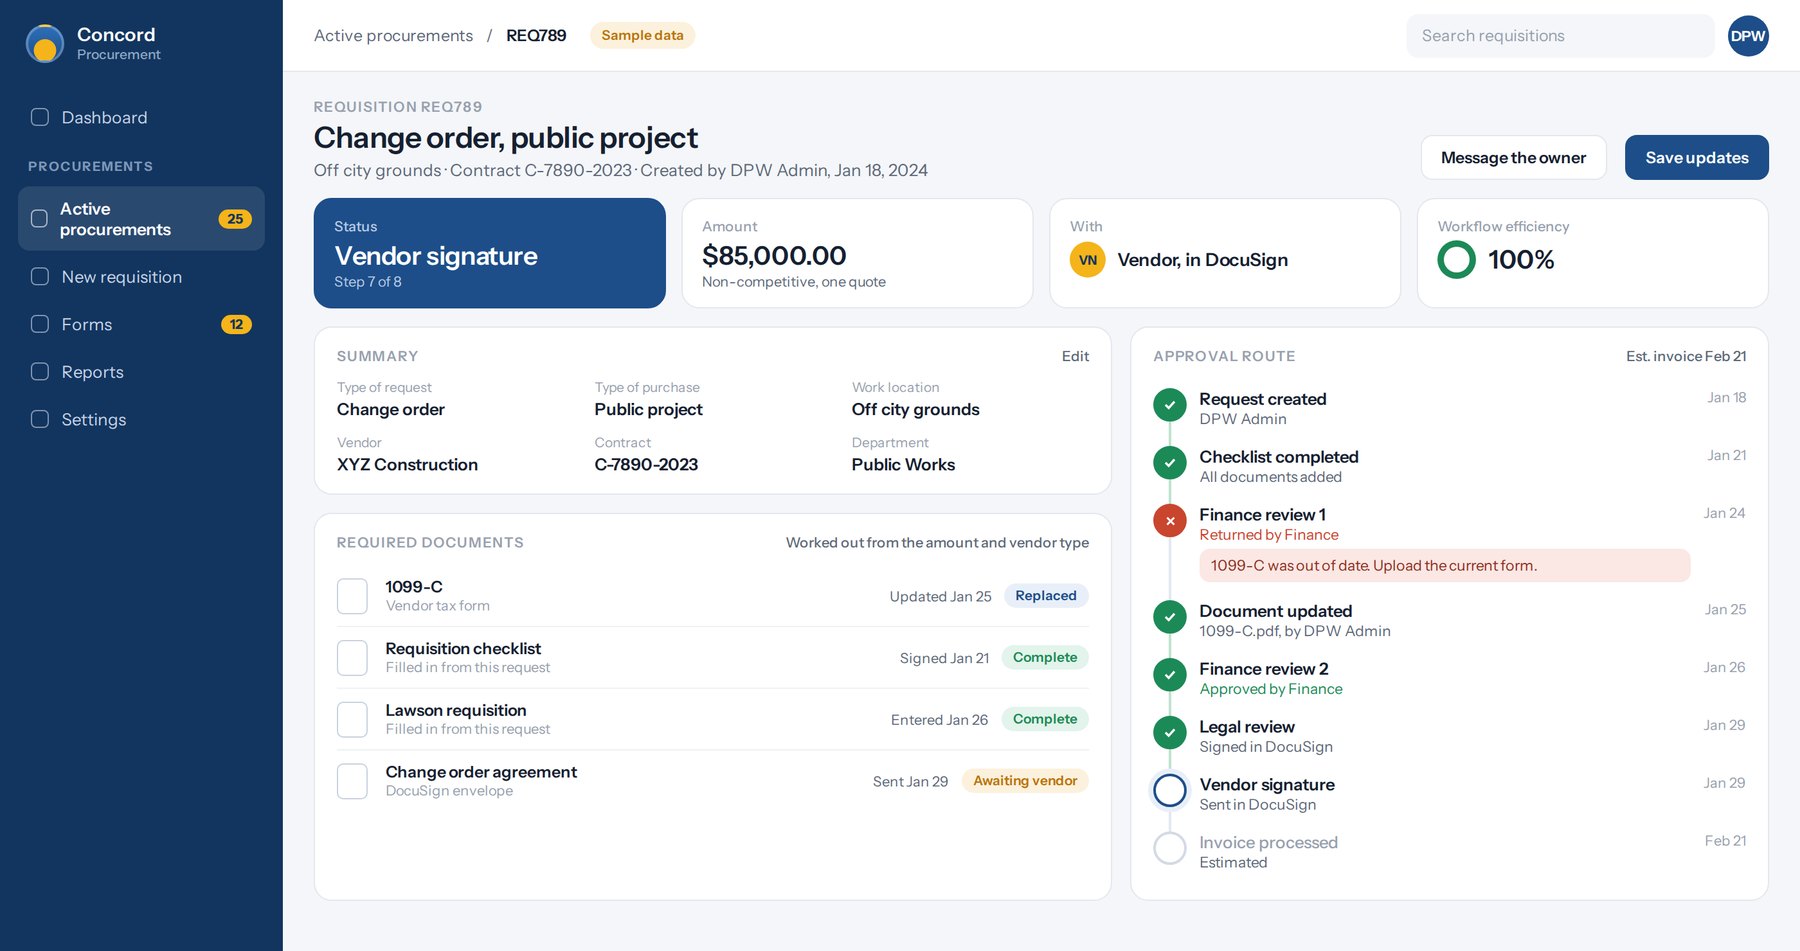Click the $85,000.00 amount value
The image size is (1800, 951).
tap(774, 256)
